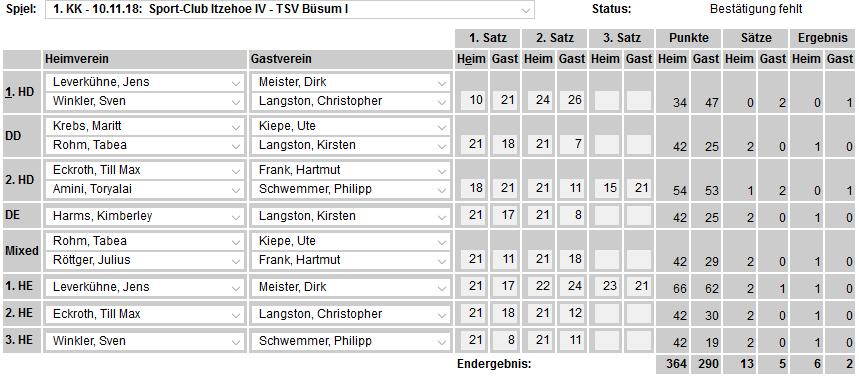Open the Eckroth, Till Max dropdown in 2. HE

(x=145, y=314)
